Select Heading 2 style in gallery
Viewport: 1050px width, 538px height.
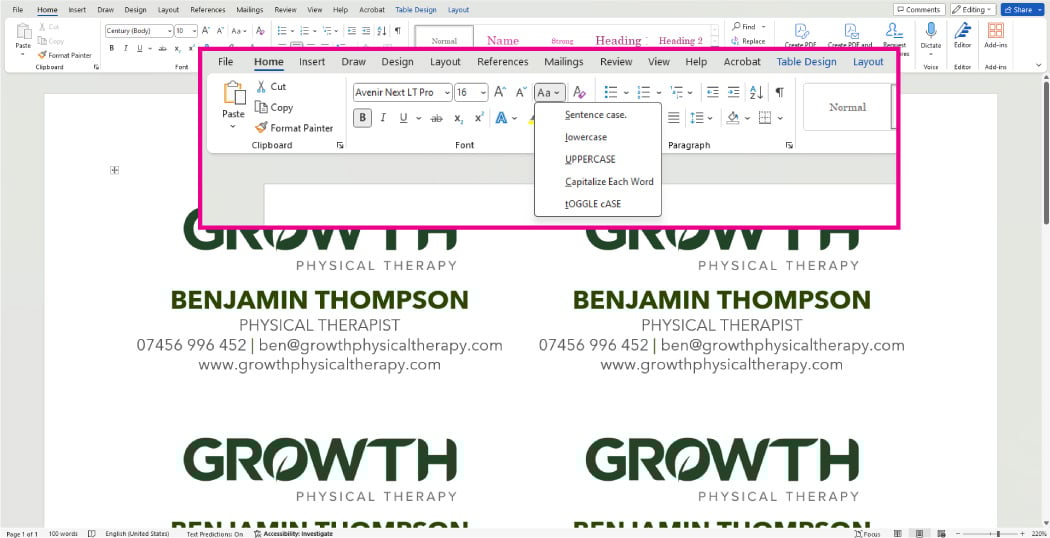[681, 41]
